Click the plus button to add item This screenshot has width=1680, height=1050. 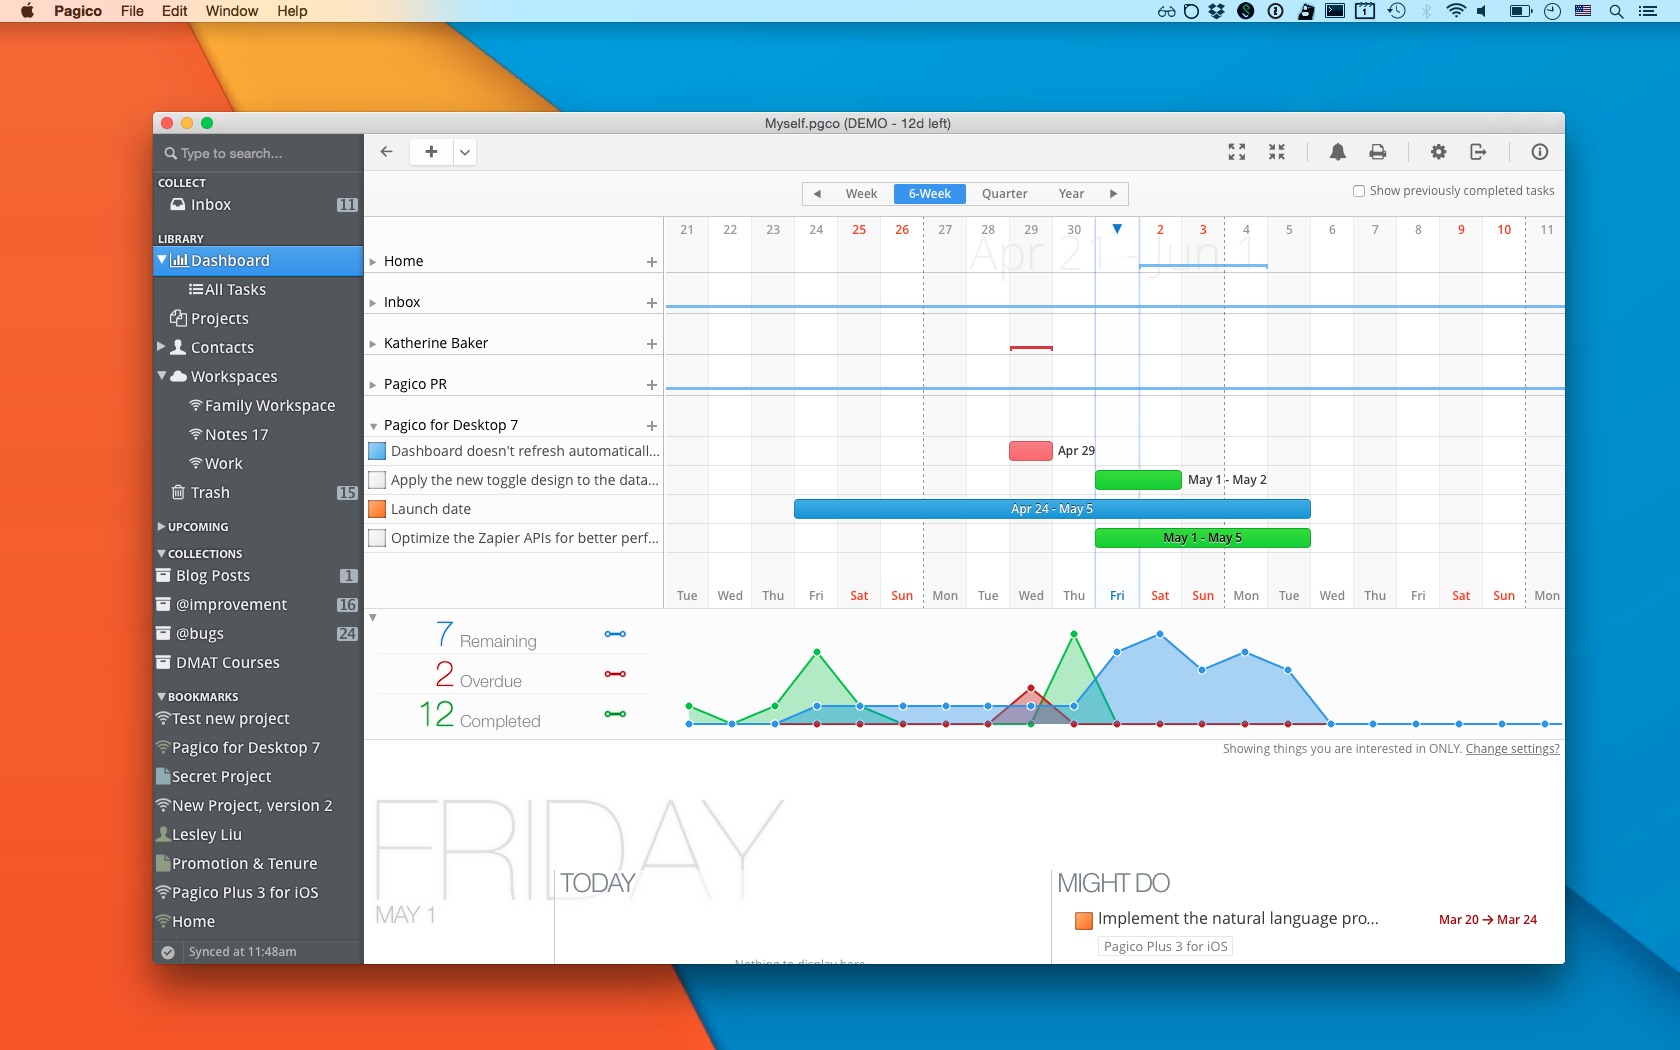[x=431, y=152]
